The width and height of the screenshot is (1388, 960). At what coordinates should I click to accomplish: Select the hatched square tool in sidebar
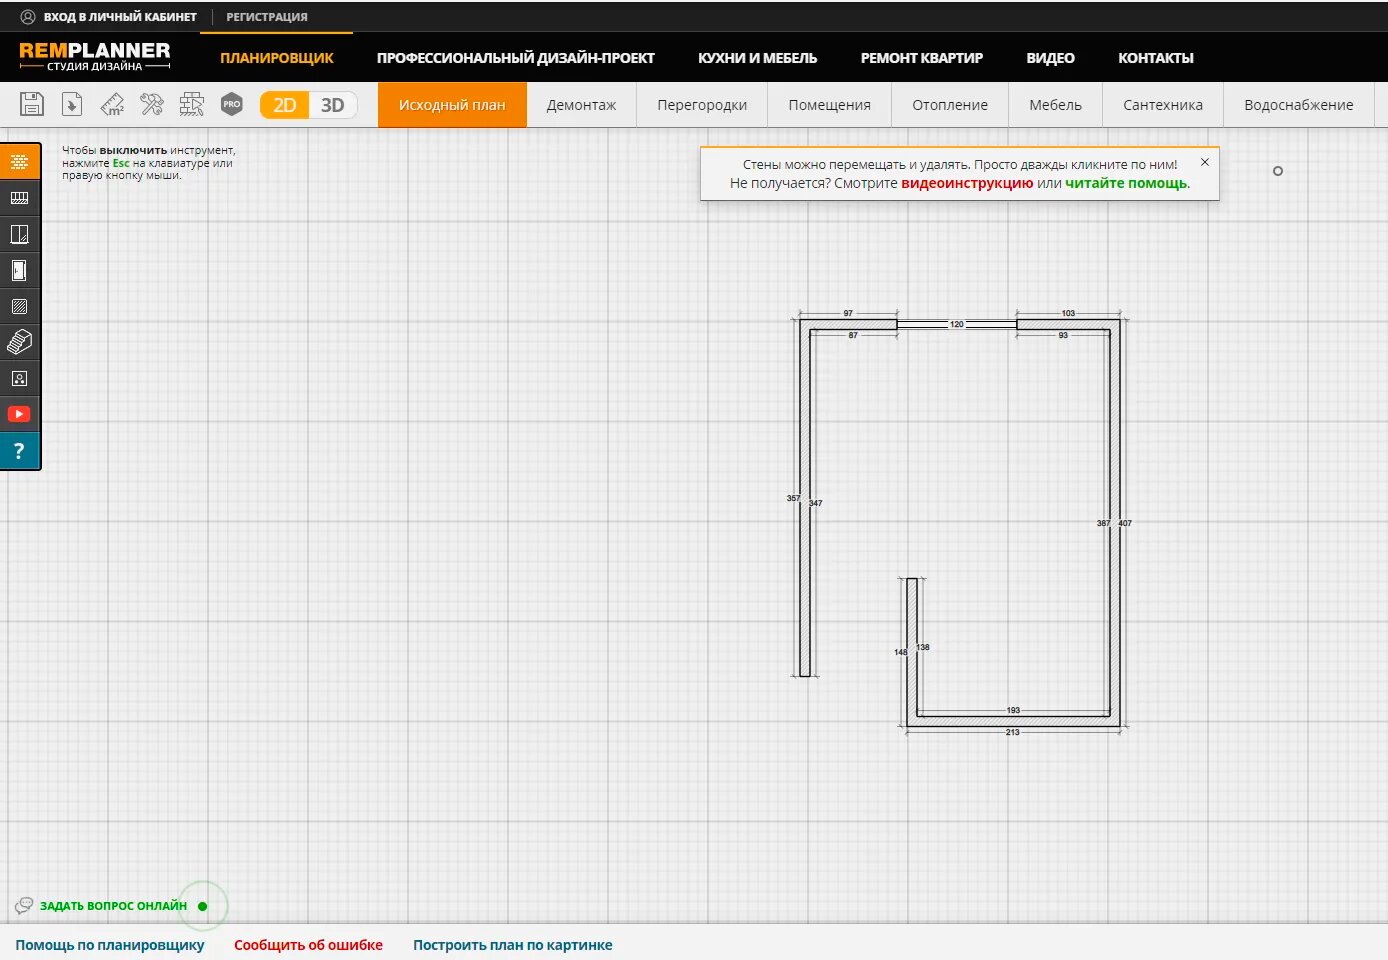pos(19,306)
